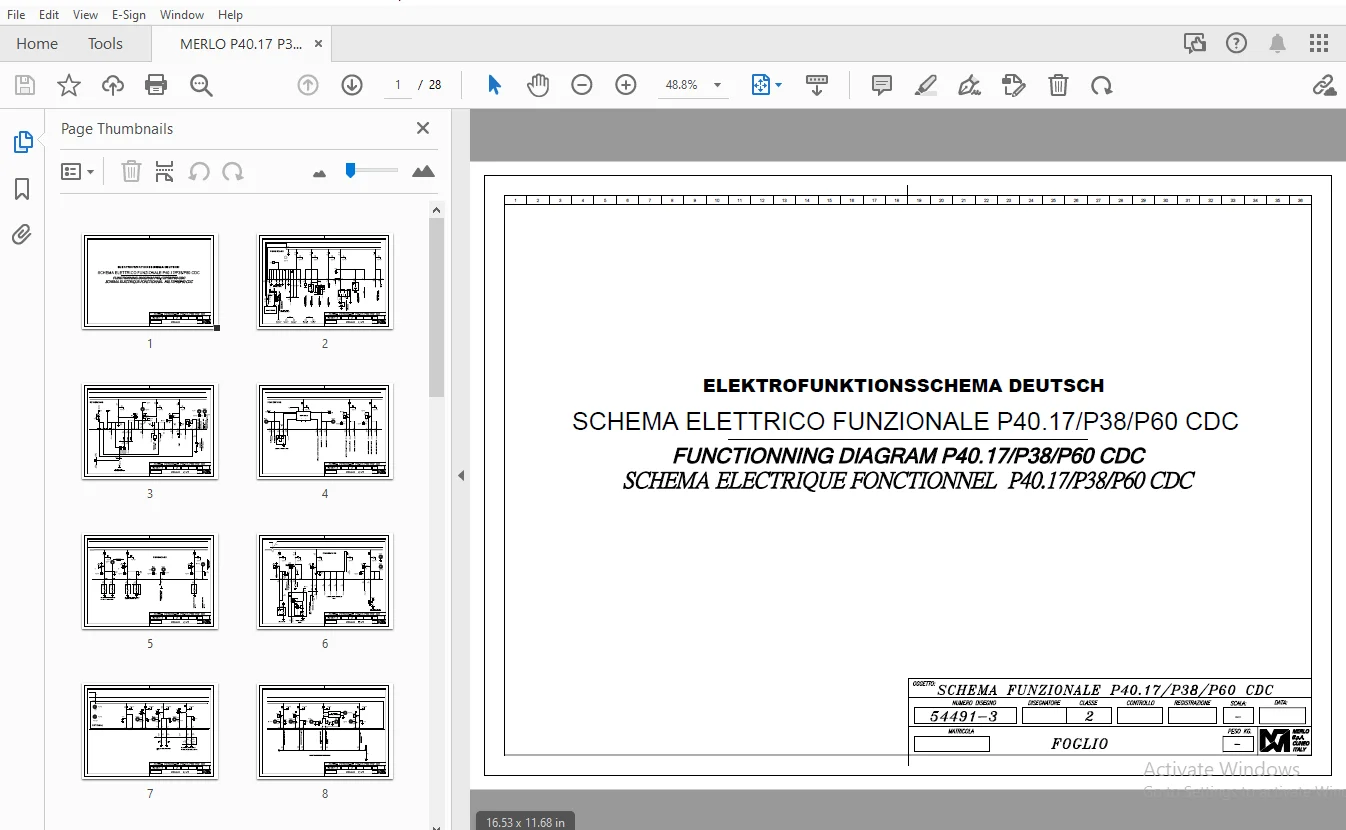The width and height of the screenshot is (1346, 830).
Task: Close the Page Thumbnails panel
Action: coord(423,128)
